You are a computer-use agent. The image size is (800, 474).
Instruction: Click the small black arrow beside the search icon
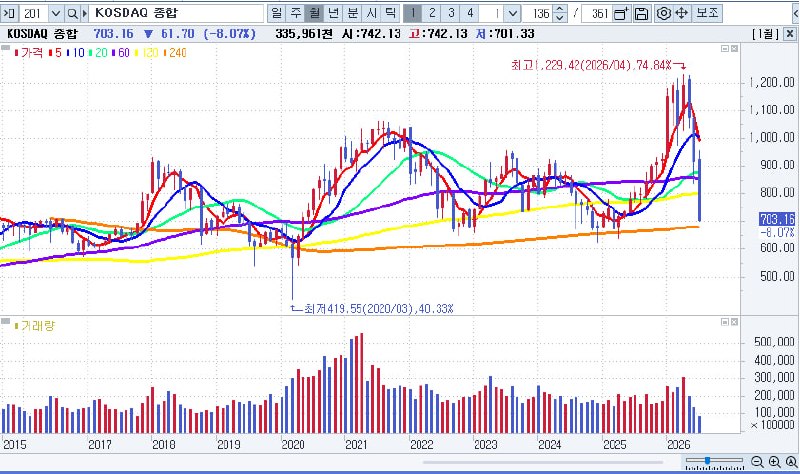[x=84, y=13]
